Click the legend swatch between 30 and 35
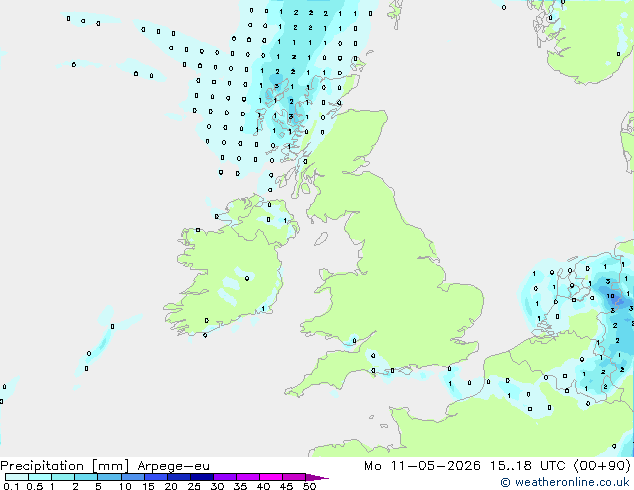 [x=224, y=477]
